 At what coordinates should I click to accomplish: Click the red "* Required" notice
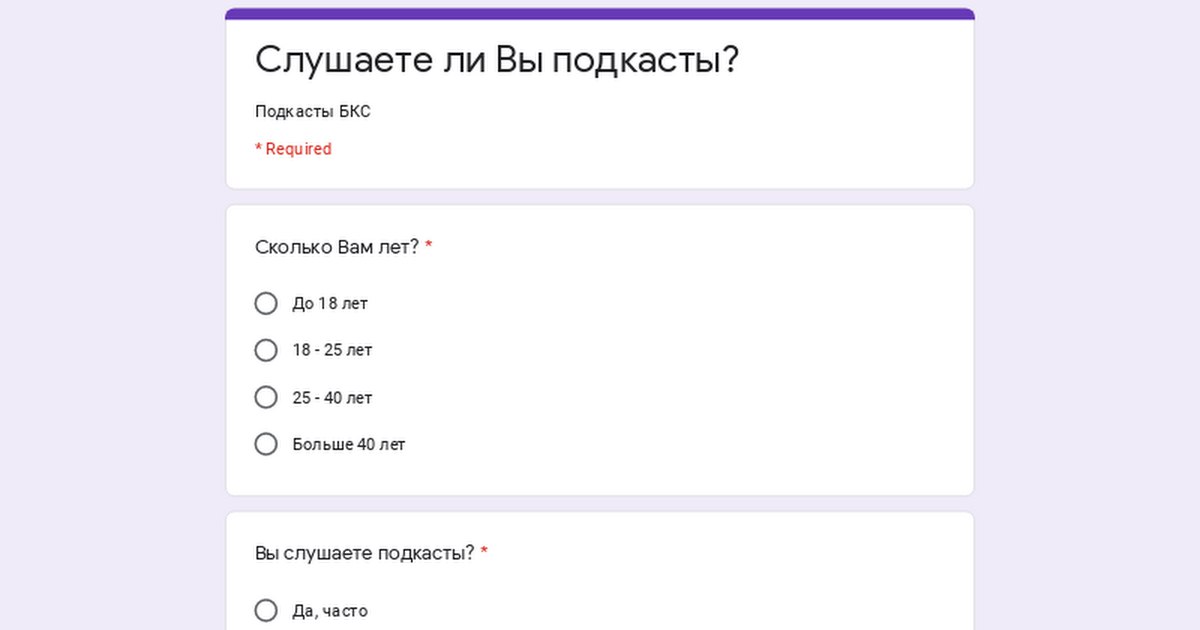click(293, 149)
